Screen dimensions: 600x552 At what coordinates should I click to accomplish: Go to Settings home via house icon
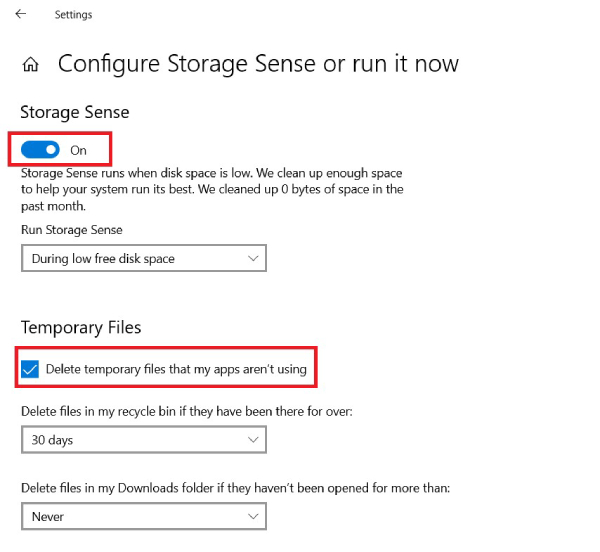click(31, 65)
